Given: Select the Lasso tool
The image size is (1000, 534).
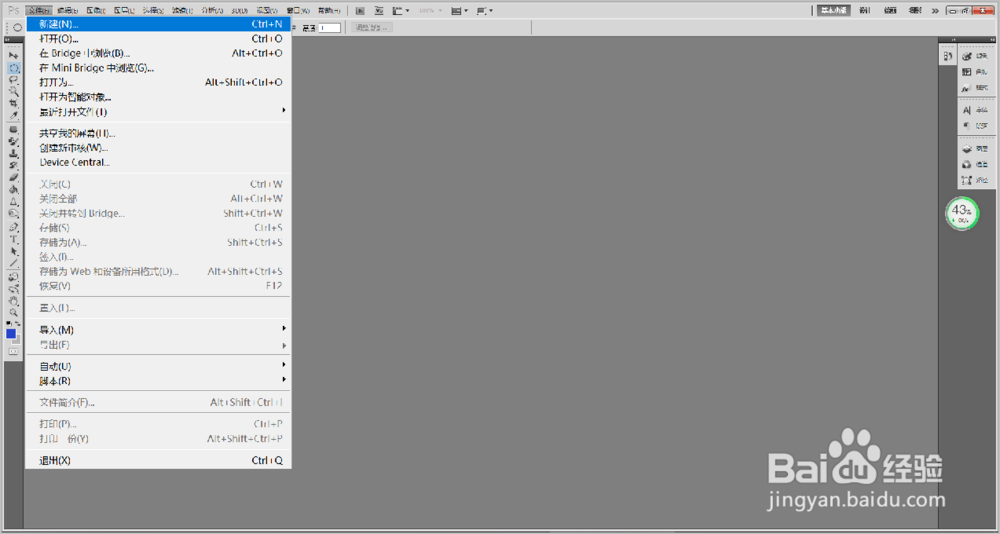Looking at the screenshot, I should click(13, 79).
